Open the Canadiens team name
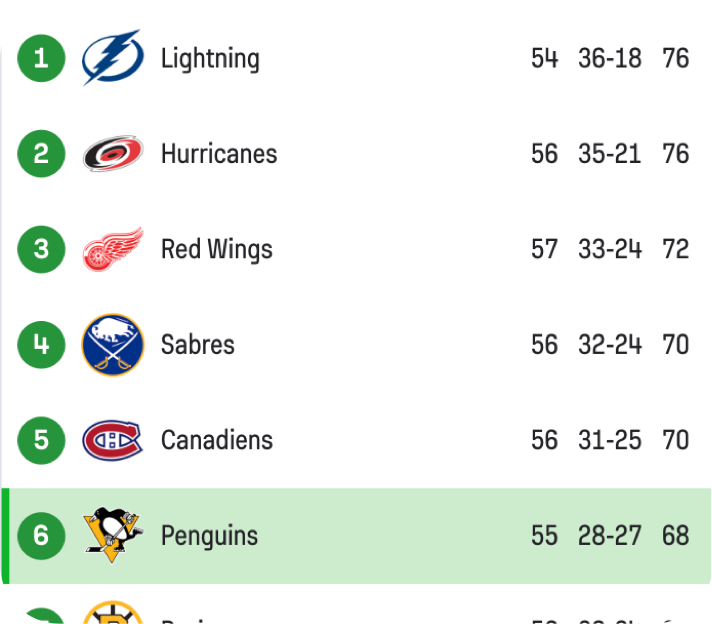712x624 pixels. pos(217,440)
